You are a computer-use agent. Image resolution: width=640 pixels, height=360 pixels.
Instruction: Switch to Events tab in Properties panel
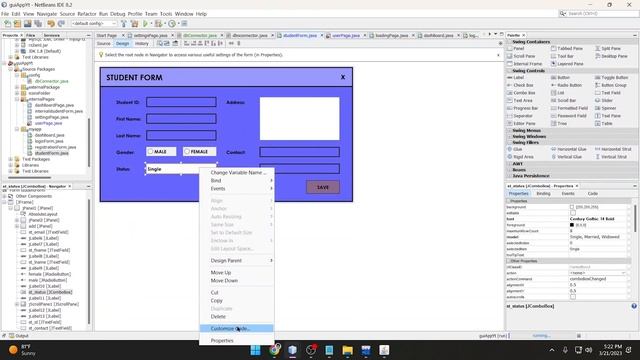pos(568,193)
